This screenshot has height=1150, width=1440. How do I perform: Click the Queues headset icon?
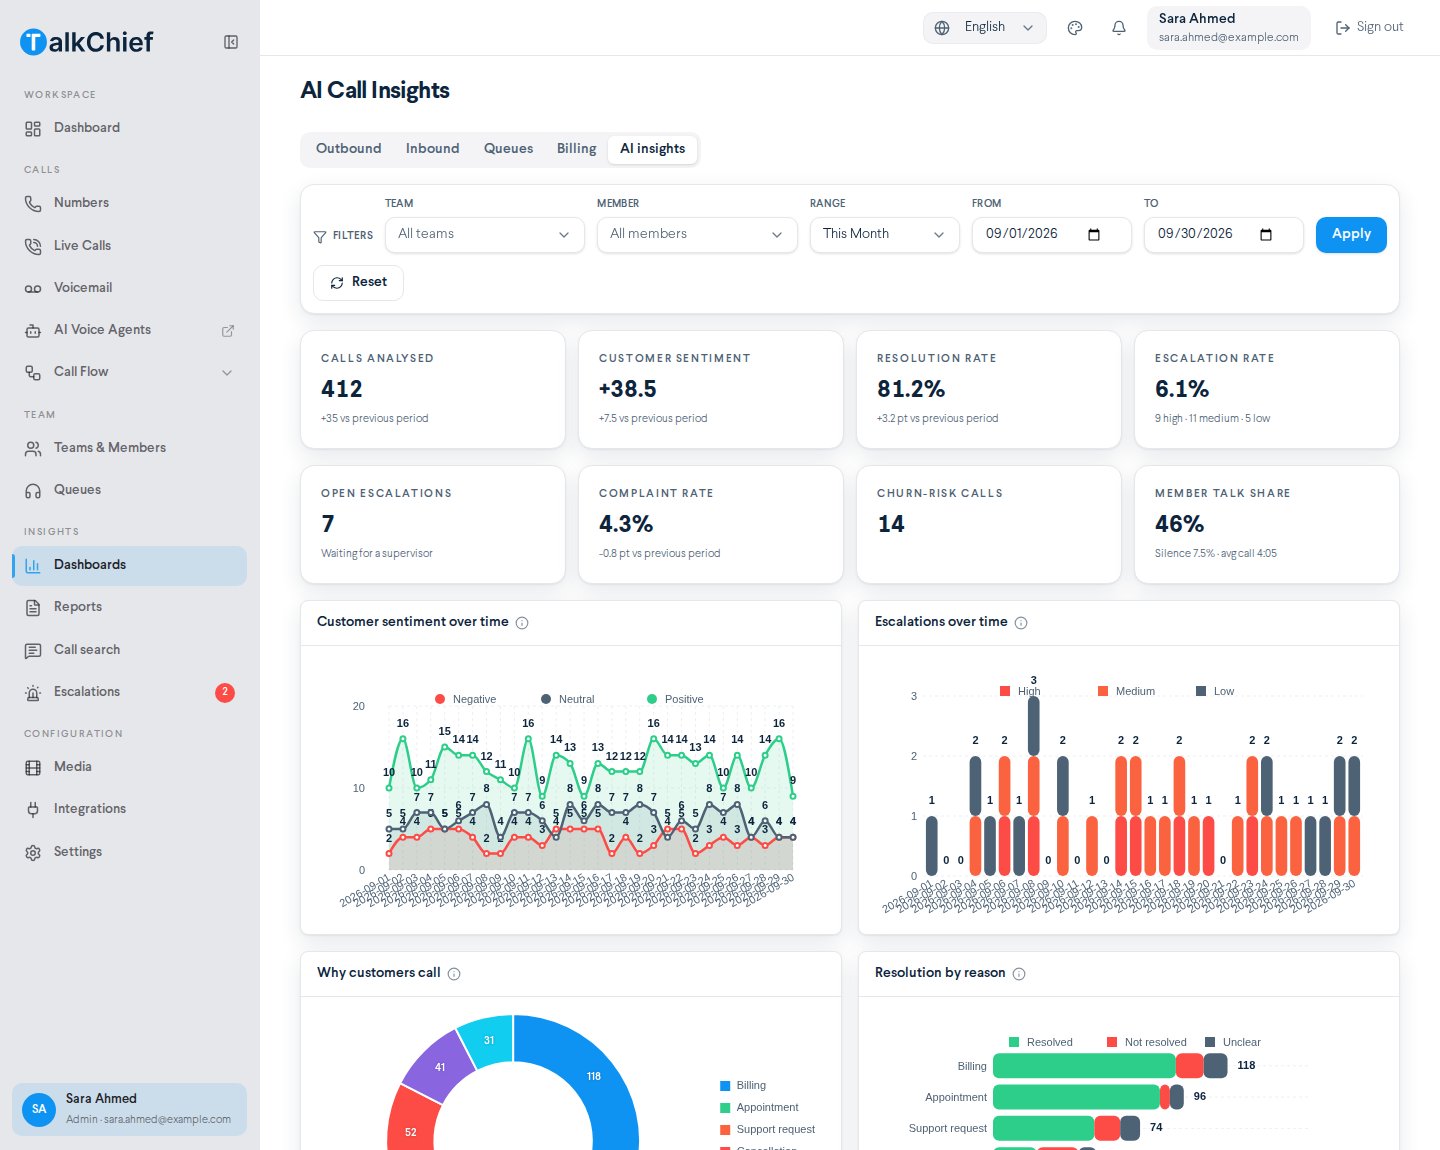click(33, 491)
